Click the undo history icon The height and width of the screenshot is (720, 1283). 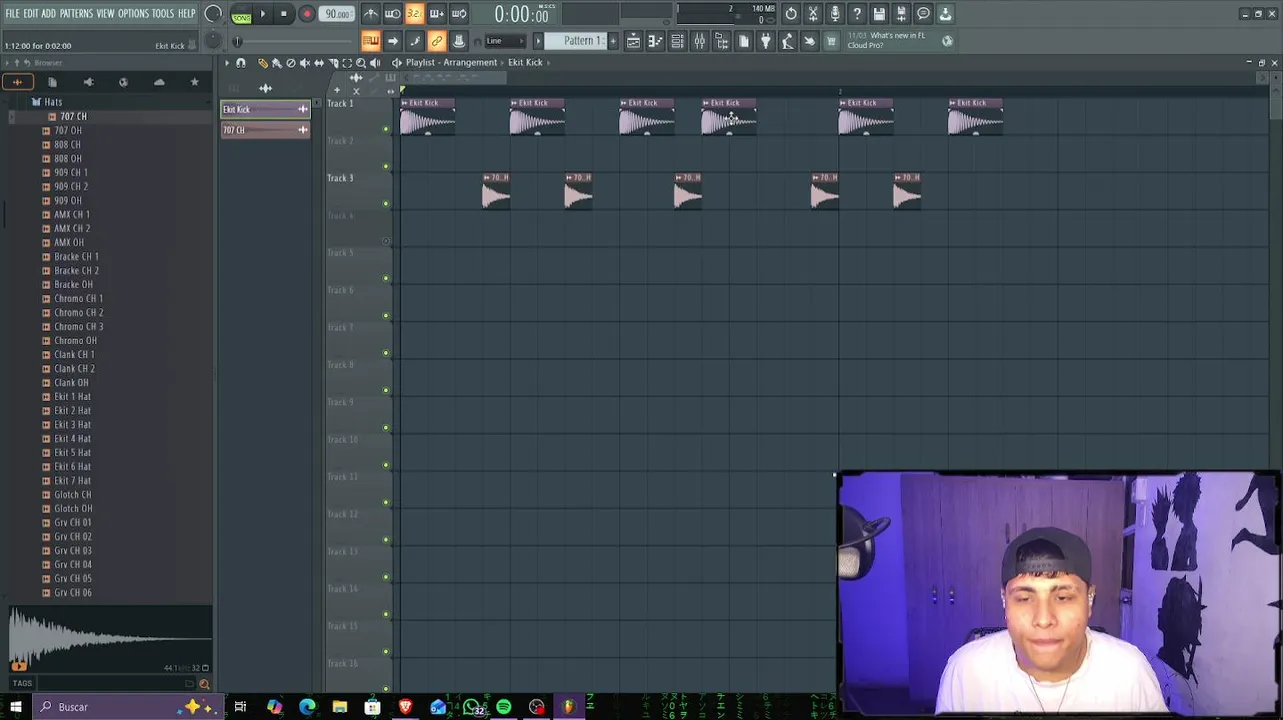(x=791, y=14)
